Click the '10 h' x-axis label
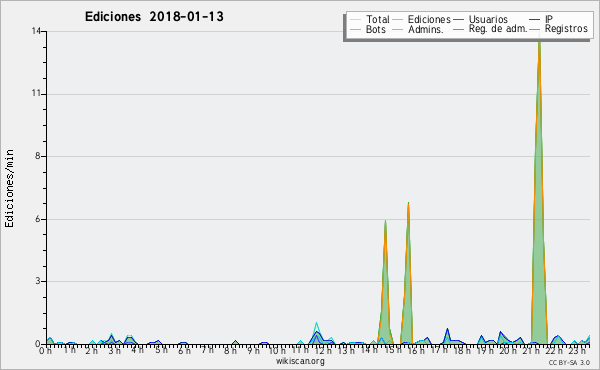Viewport: 600px width, 370px height. [277, 350]
